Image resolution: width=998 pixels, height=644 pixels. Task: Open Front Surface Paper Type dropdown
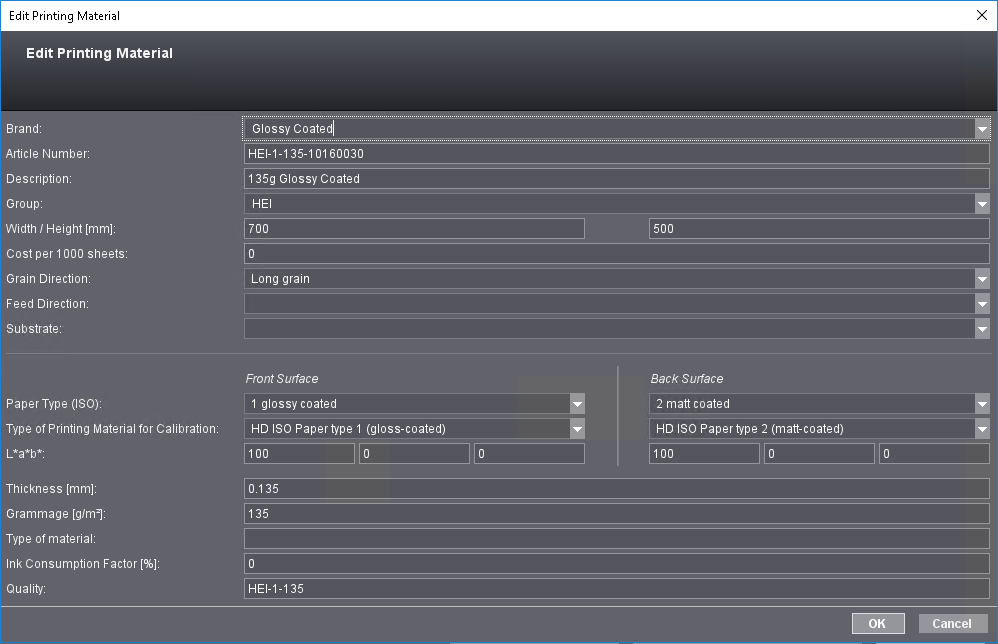point(577,404)
